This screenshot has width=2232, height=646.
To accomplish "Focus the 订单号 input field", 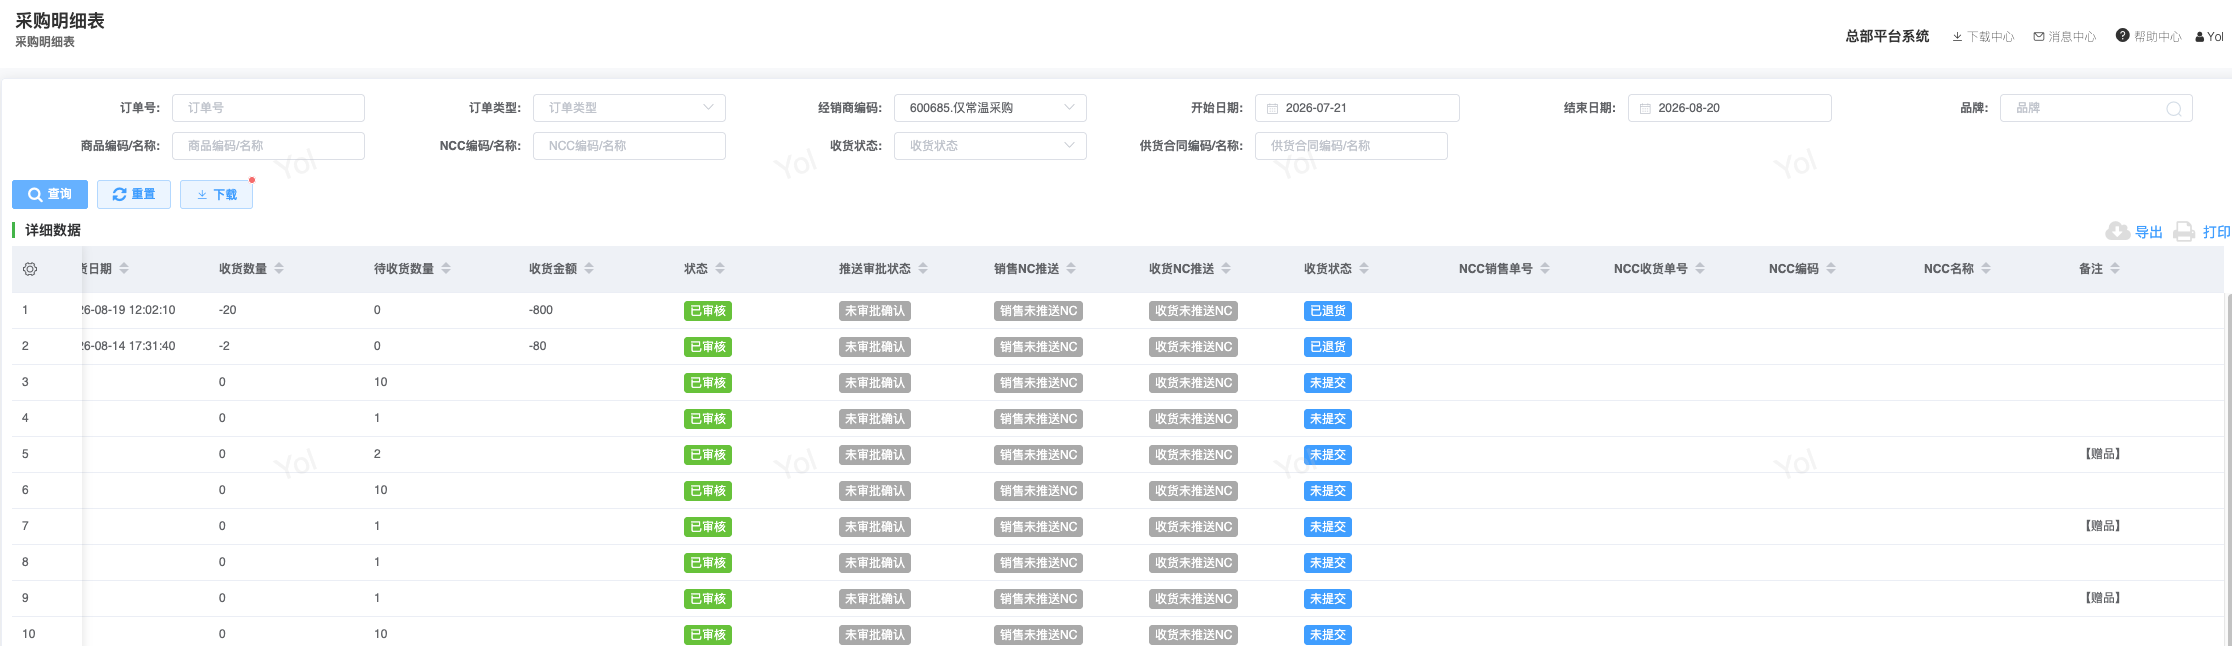I will (268, 108).
